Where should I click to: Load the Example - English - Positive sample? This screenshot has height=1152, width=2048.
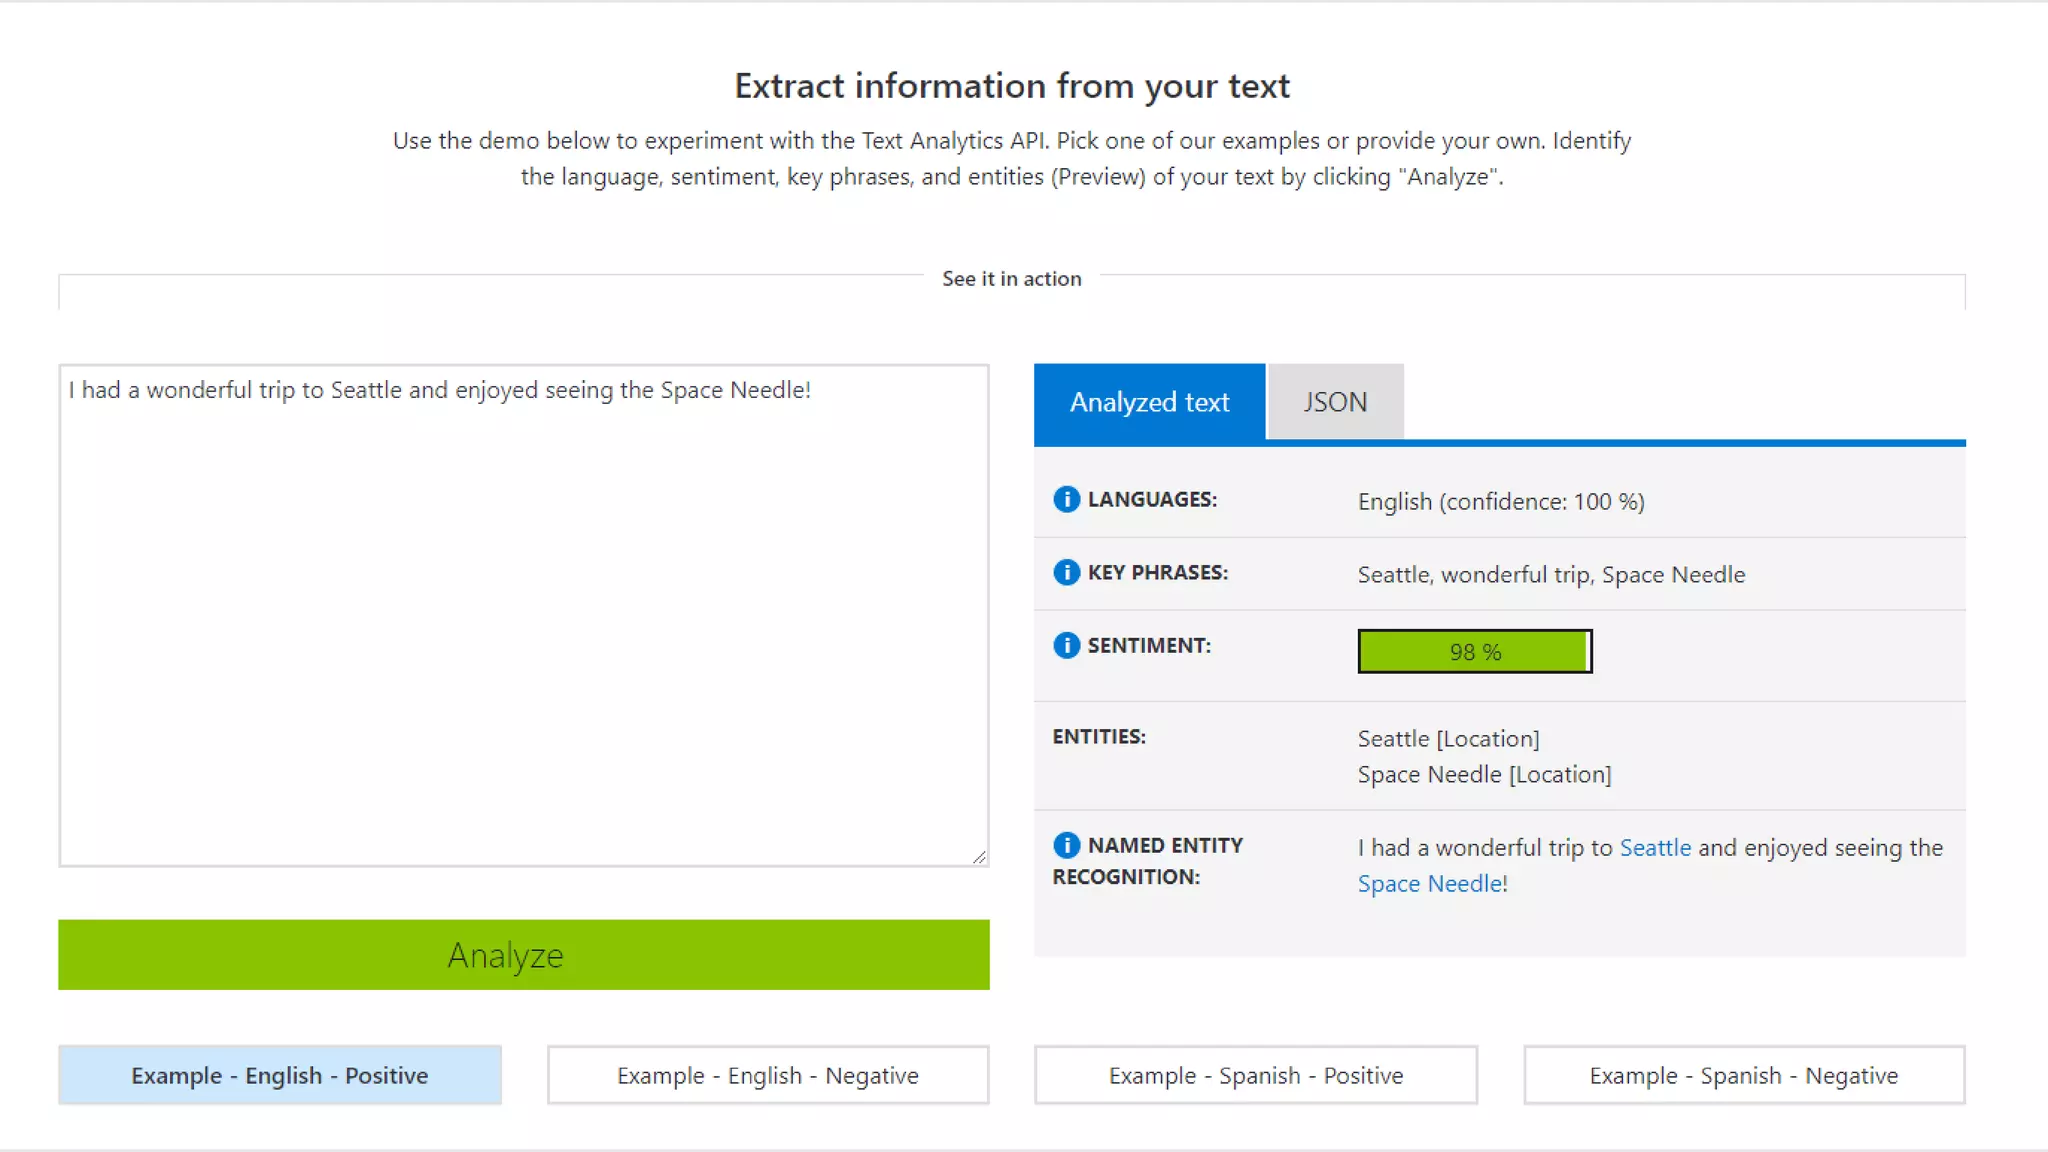280,1075
